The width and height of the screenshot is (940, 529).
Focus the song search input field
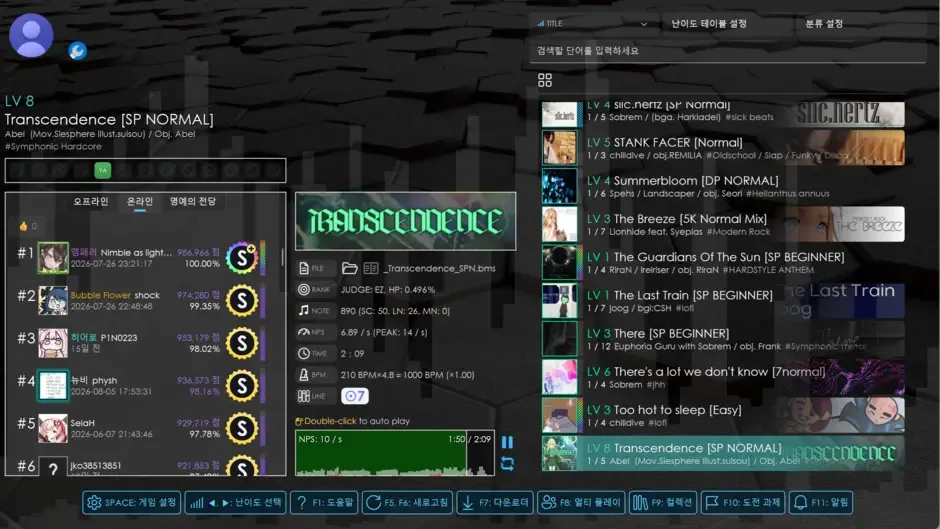(x=727, y=51)
